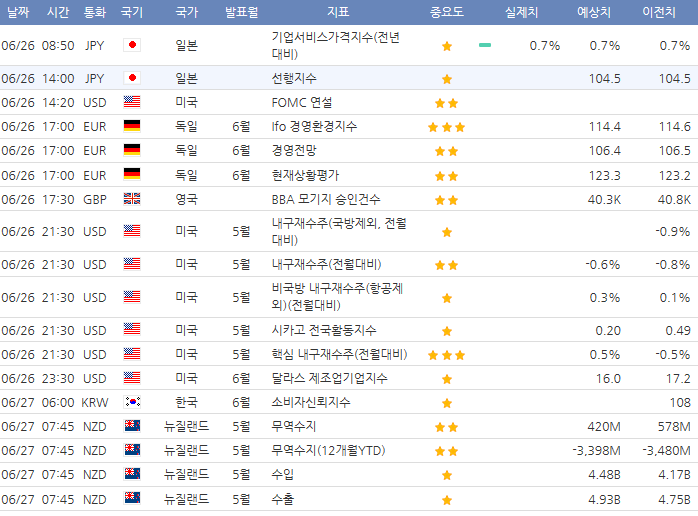Click previous value 40.8K
Viewport: 698px width, 516px height.
tap(674, 199)
